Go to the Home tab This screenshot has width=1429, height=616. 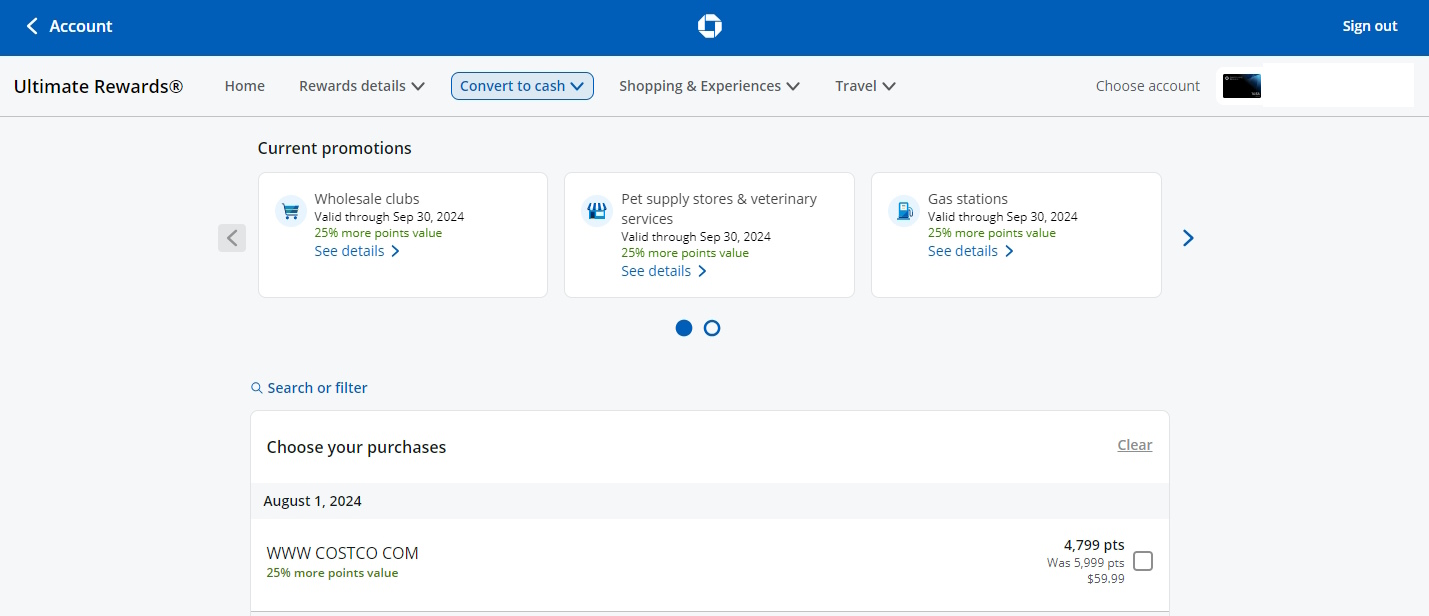(245, 86)
